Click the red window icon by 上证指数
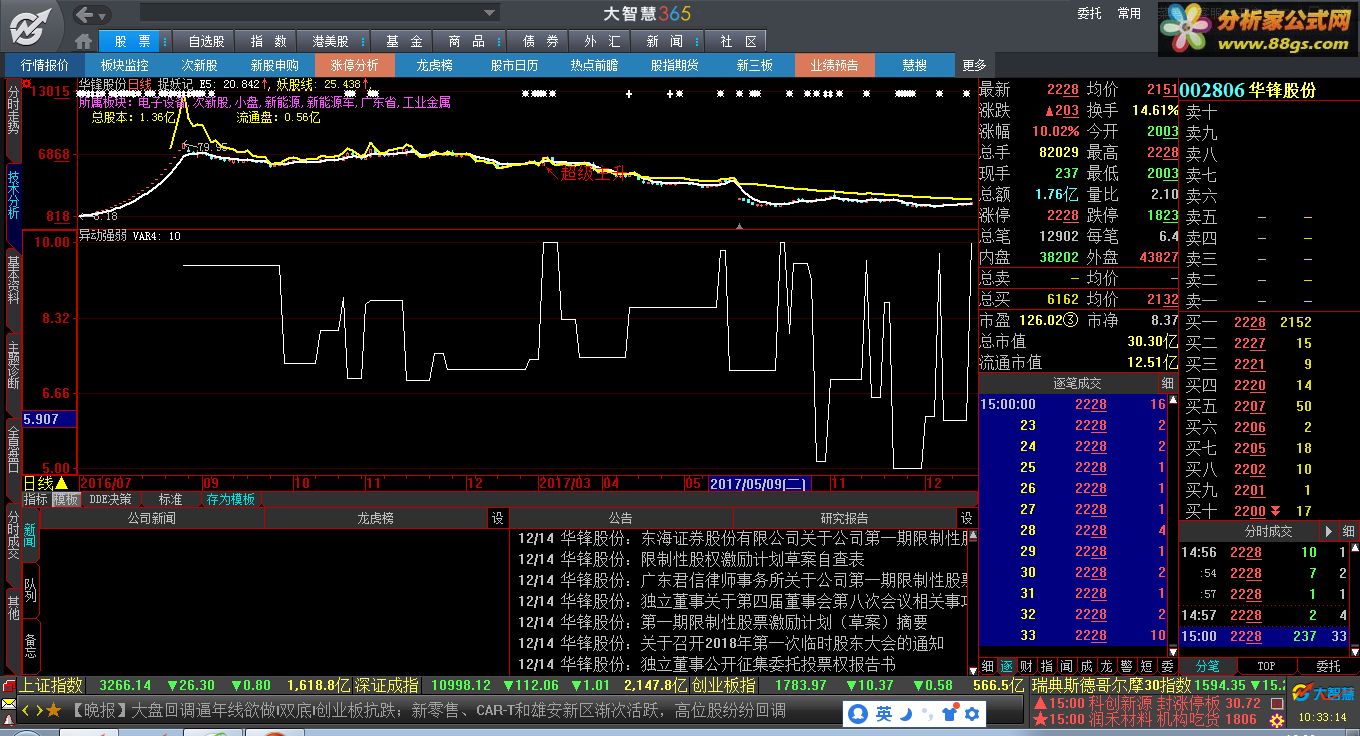This screenshot has height=736, width=1360. coord(10,686)
